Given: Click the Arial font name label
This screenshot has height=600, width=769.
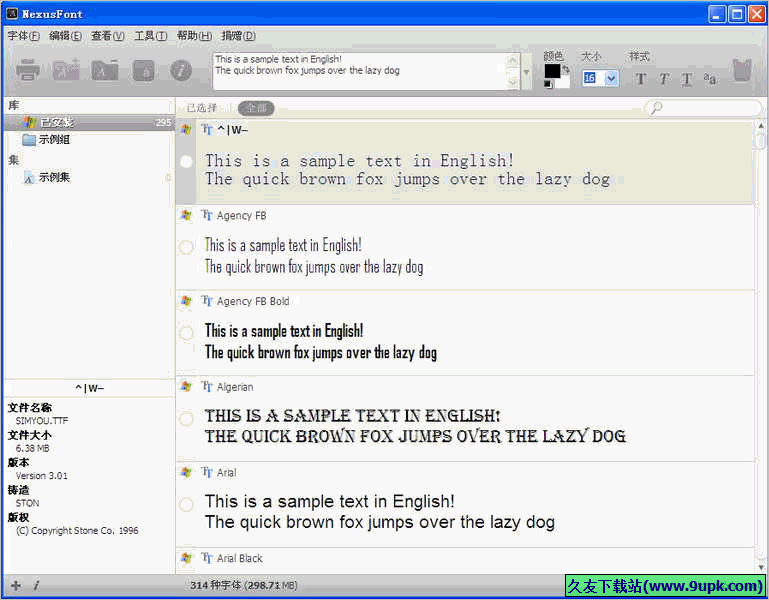Looking at the screenshot, I should (x=226, y=472).
